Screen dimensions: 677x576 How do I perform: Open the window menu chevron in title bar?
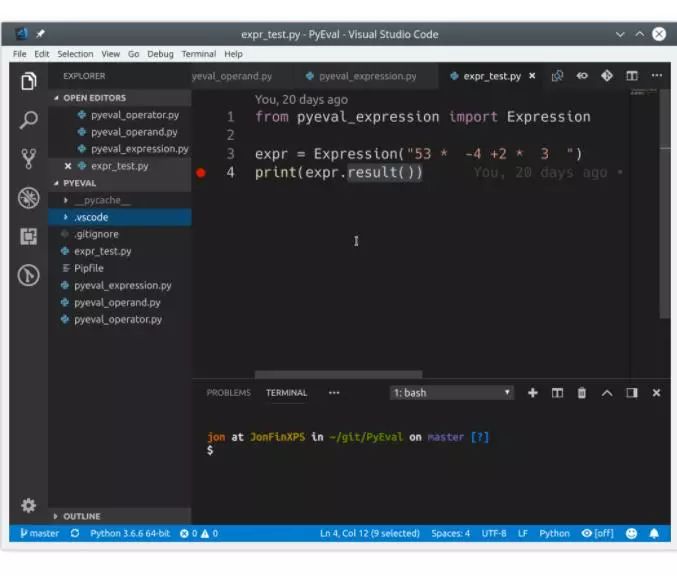pos(620,34)
